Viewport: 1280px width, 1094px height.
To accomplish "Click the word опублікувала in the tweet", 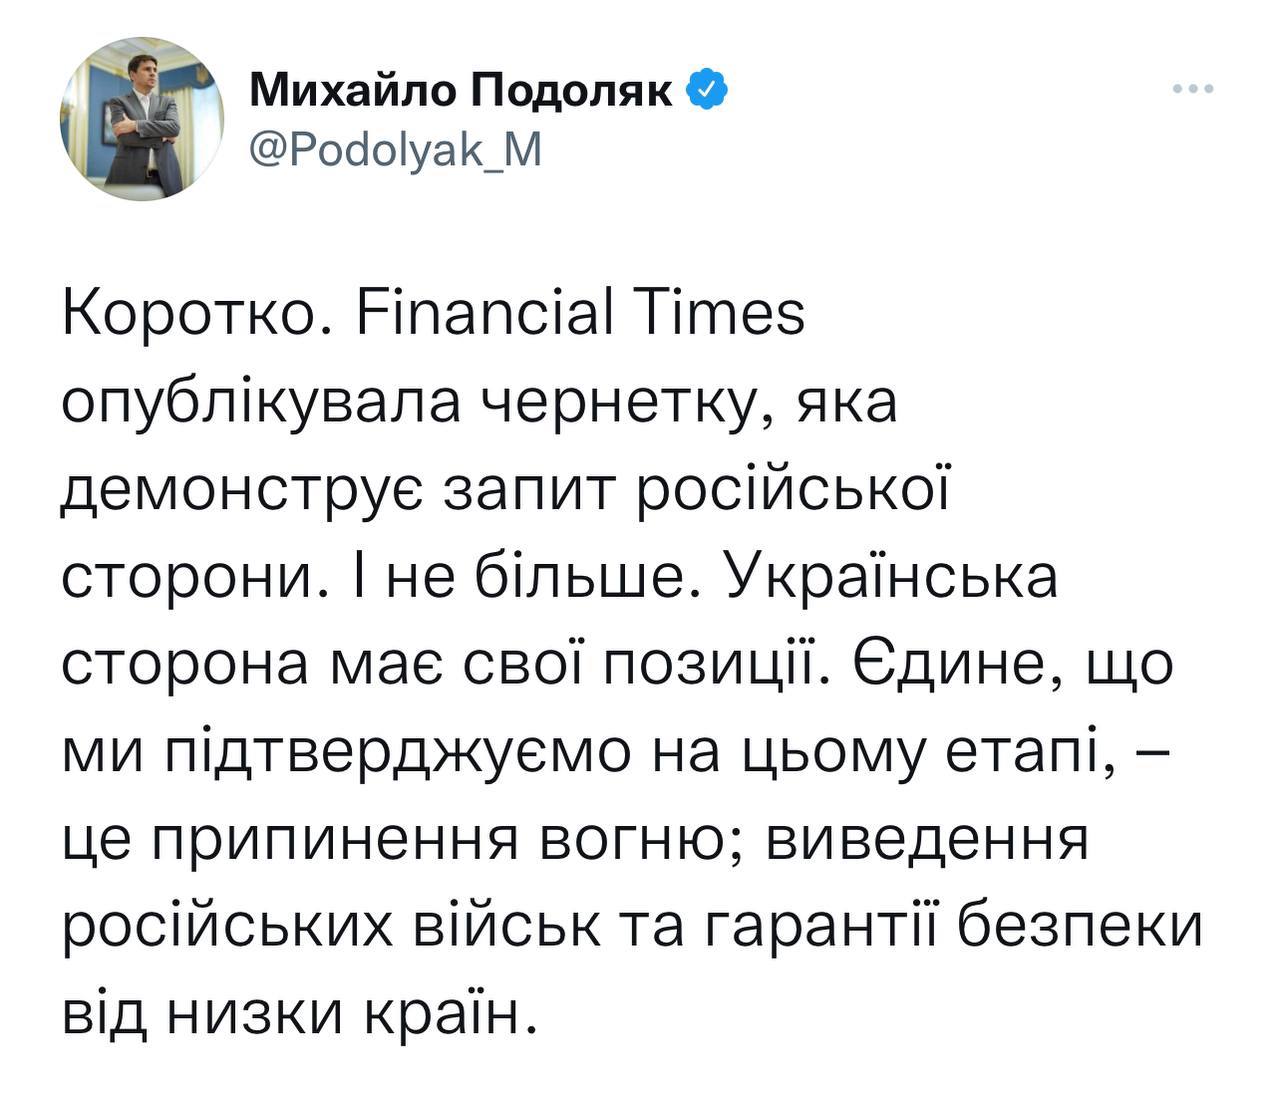I will (x=261, y=404).
